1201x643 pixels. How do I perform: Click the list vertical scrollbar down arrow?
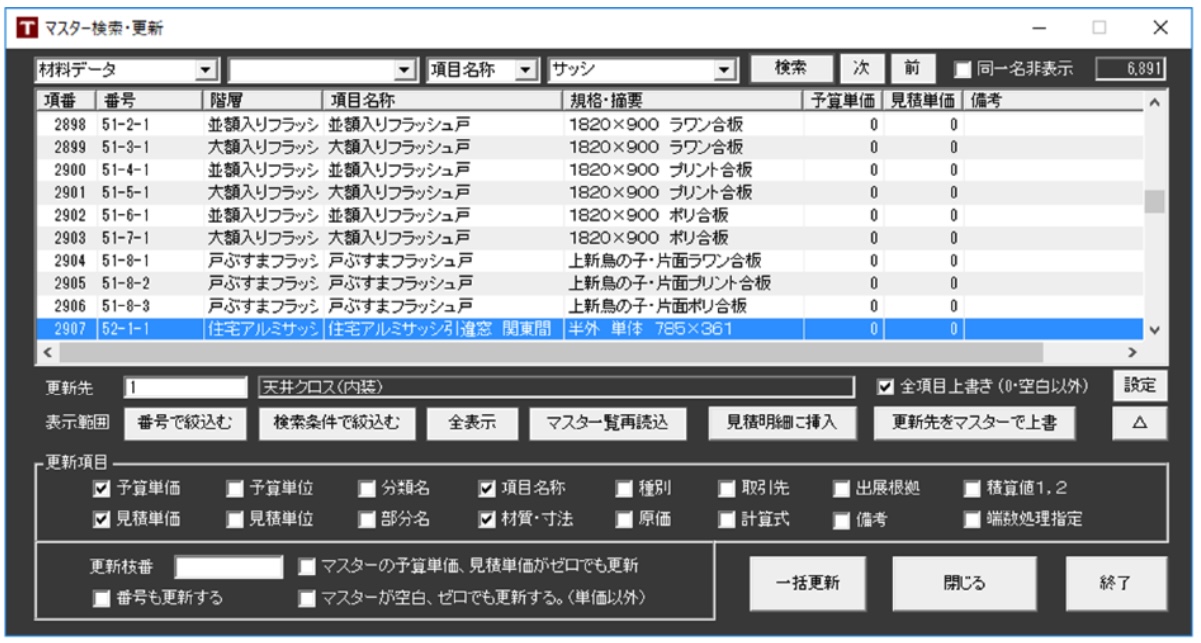point(1155,329)
